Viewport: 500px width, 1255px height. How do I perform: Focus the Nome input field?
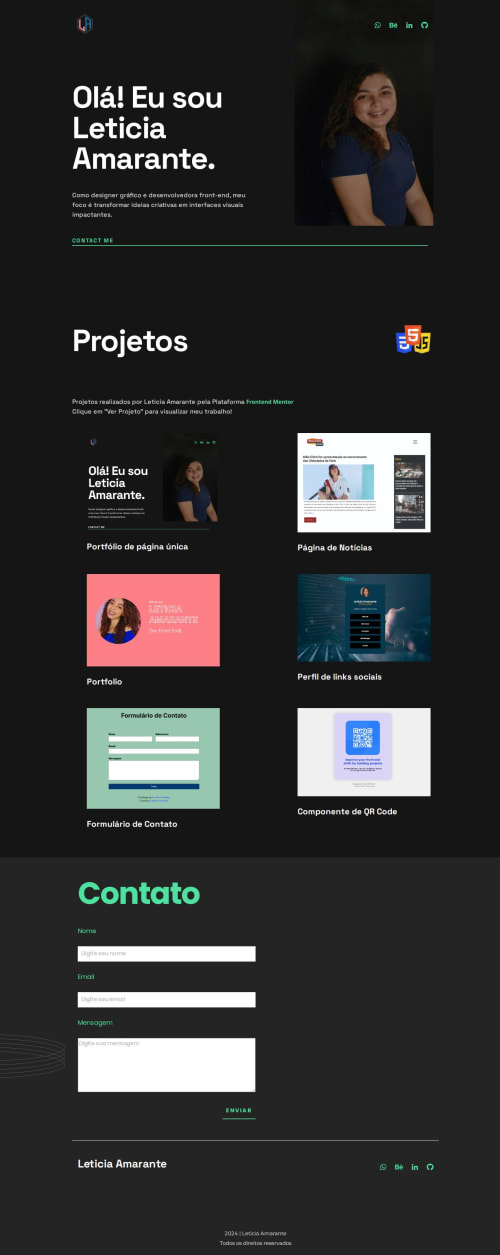[167, 954]
